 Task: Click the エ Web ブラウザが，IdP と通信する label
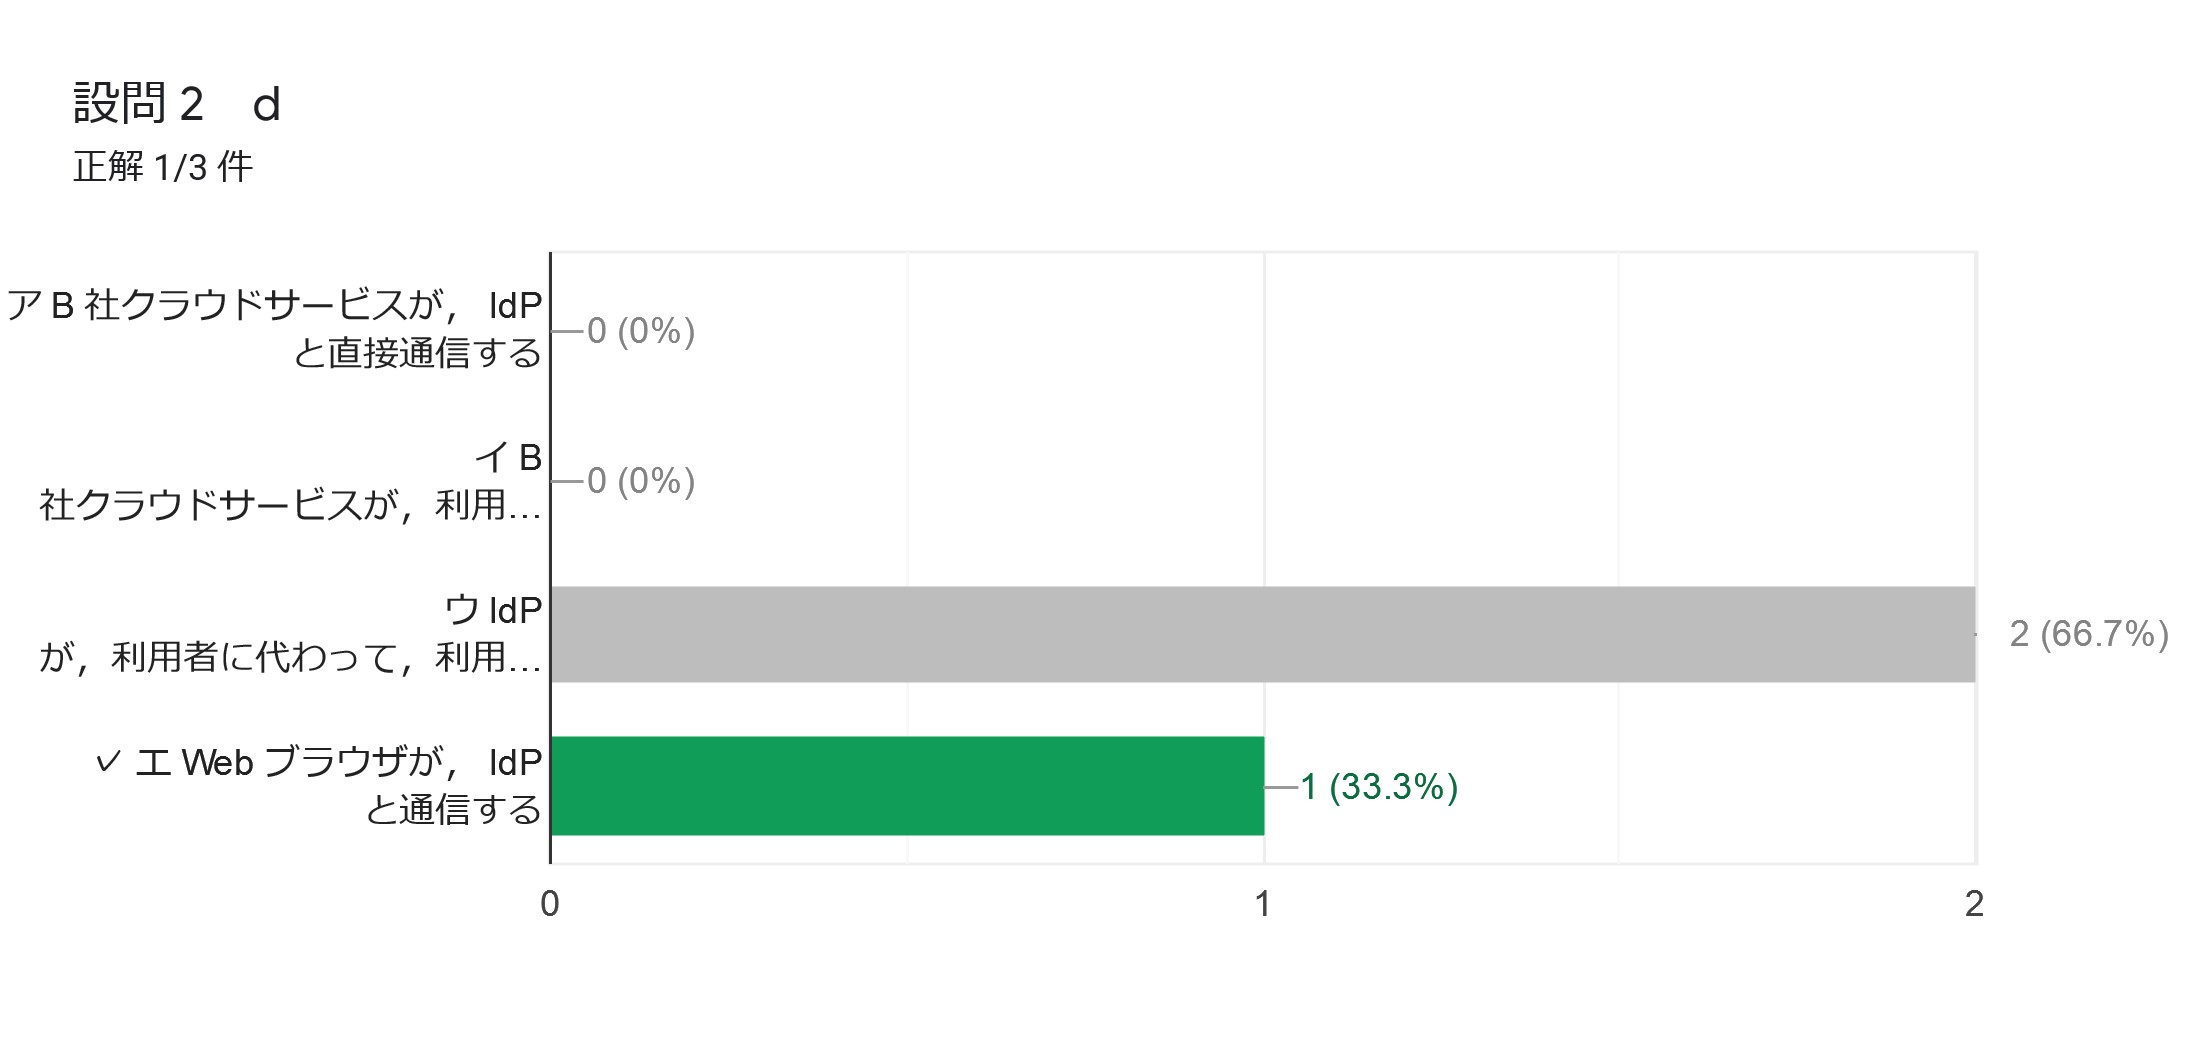tap(339, 786)
